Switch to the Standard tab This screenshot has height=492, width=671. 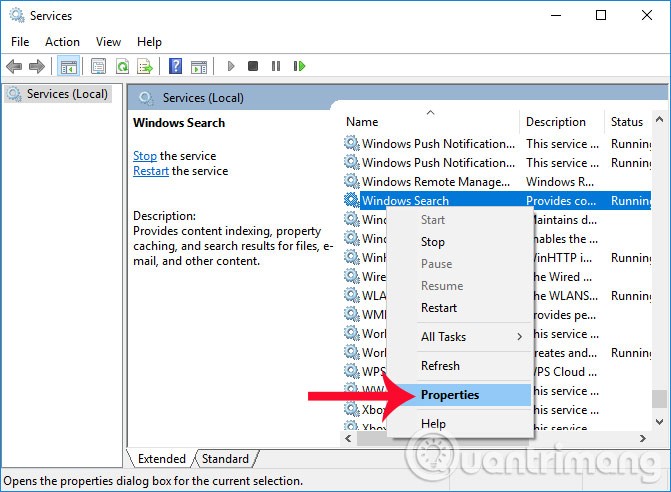click(x=225, y=459)
